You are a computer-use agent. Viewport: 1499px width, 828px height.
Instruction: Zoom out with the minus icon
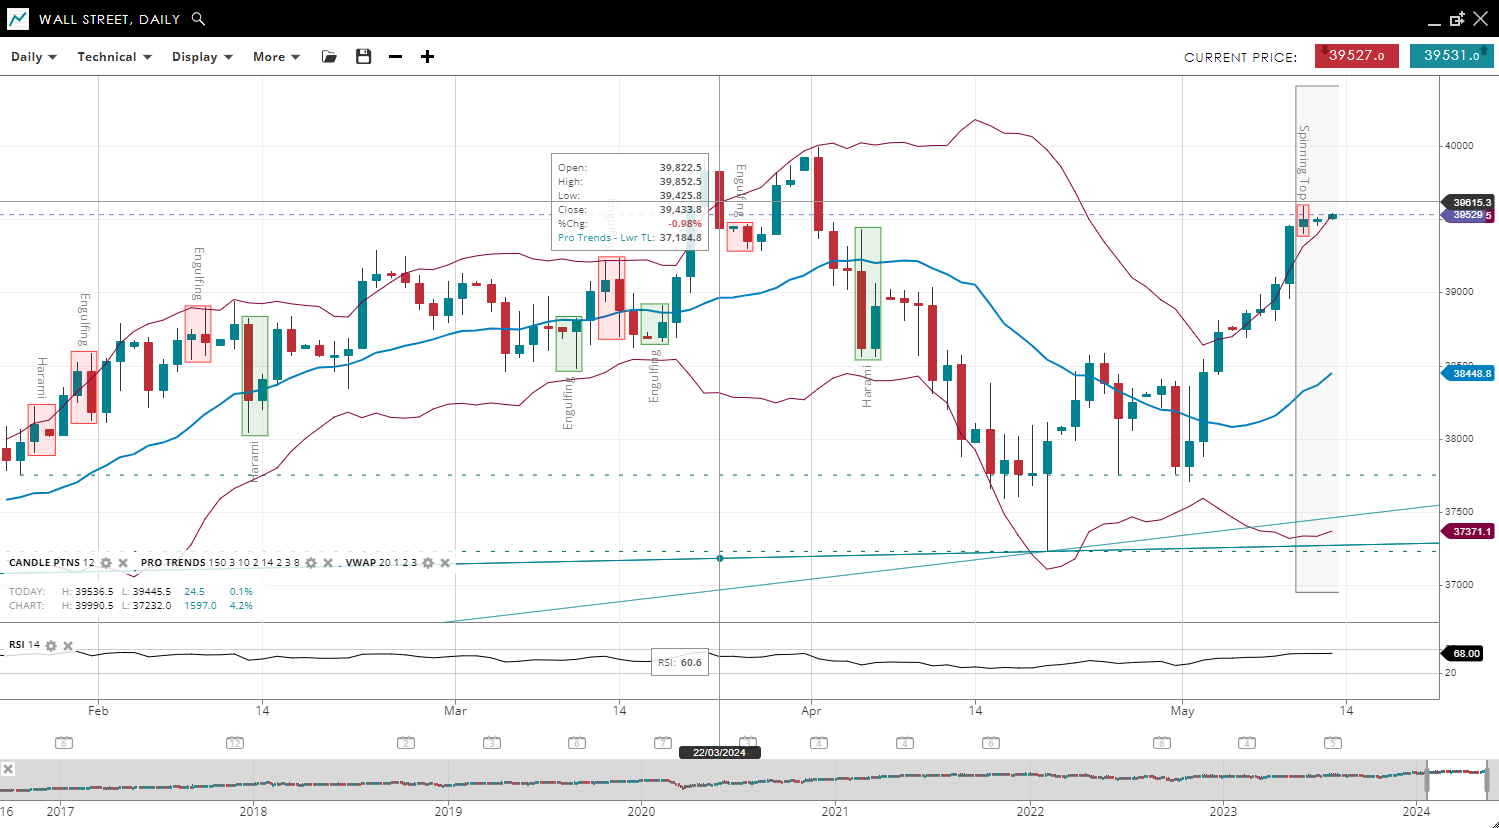tap(396, 57)
